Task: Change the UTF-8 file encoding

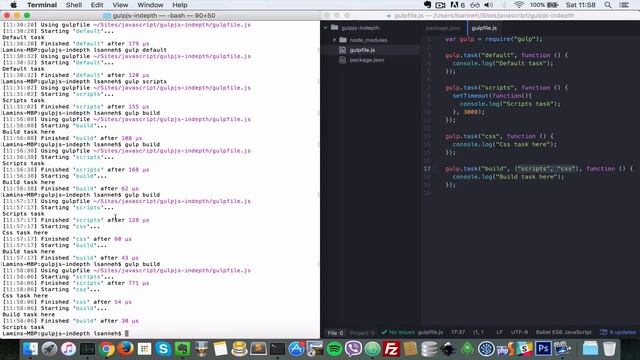Action: [x=519, y=332]
